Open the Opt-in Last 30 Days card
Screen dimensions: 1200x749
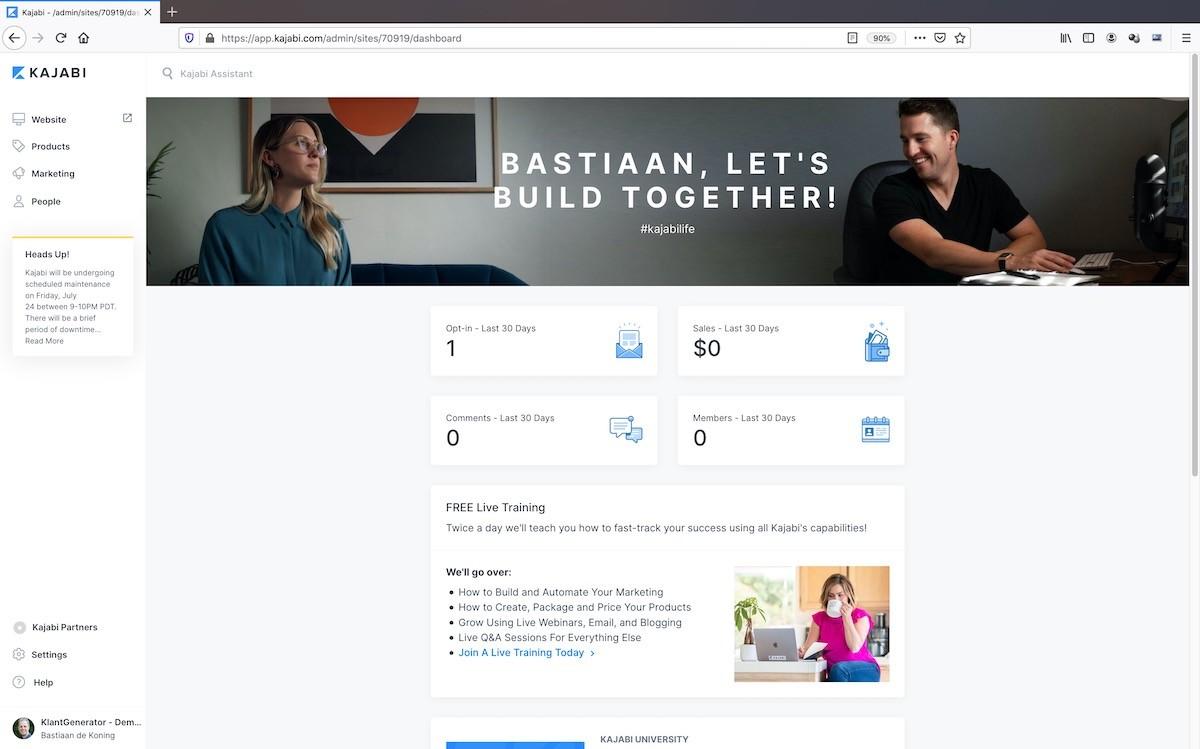click(x=544, y=341)
